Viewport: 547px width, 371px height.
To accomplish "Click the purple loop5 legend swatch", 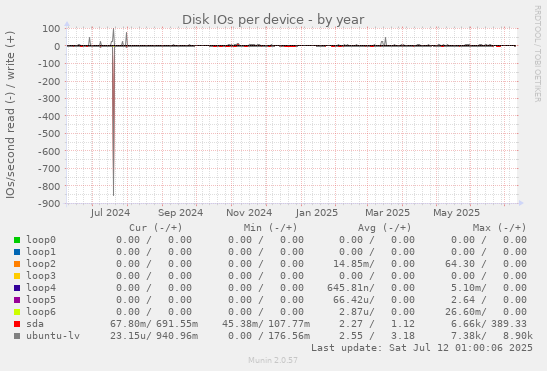I will [17, 300].
